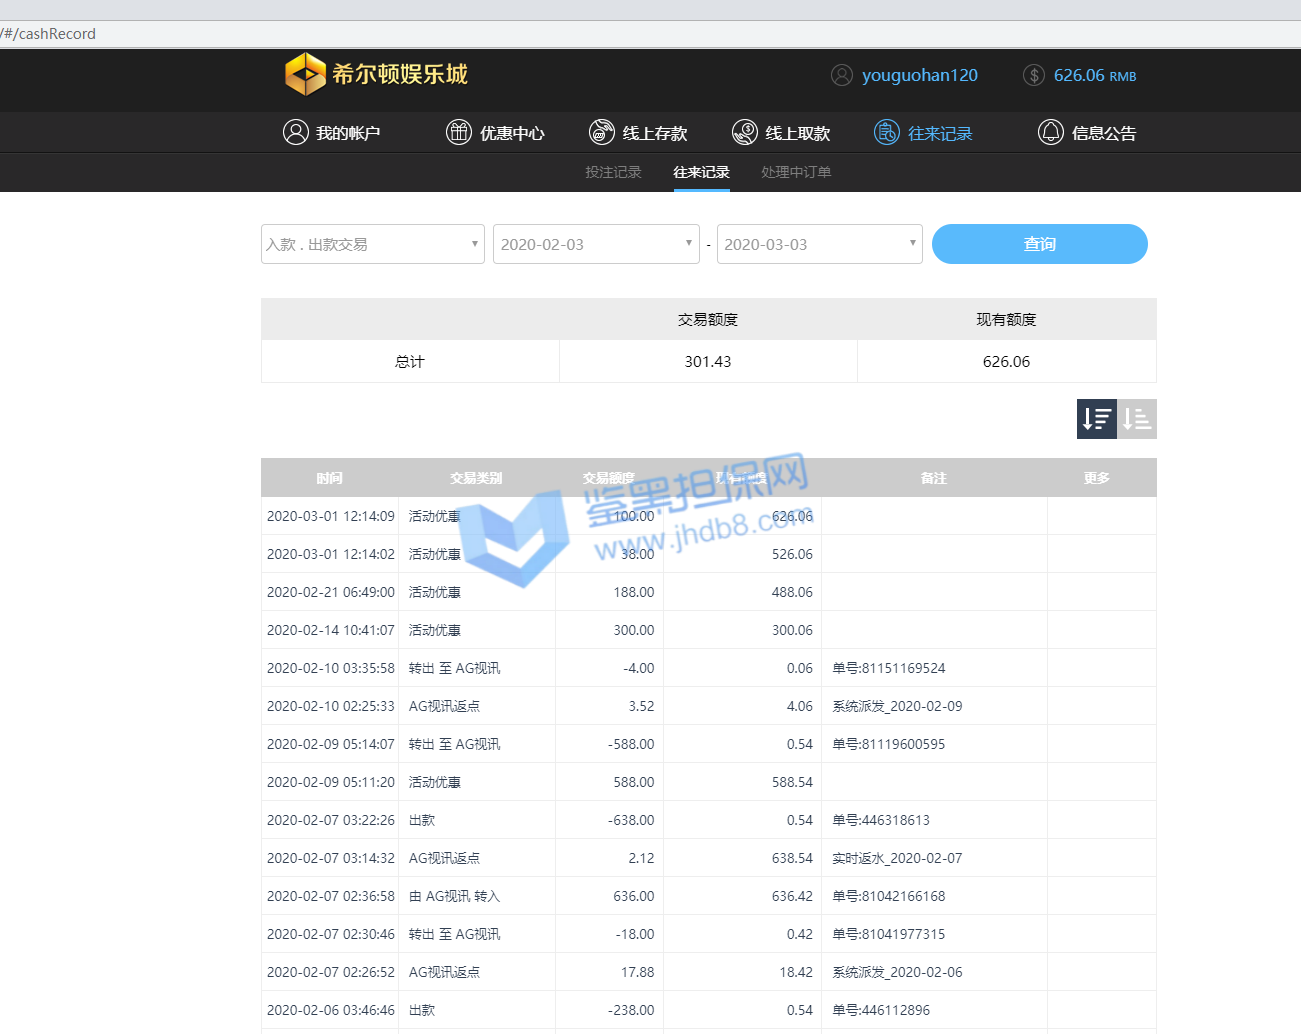Toggle ascending sort order button
The image size is (1301, 1034).
[x=1137, y=419]
